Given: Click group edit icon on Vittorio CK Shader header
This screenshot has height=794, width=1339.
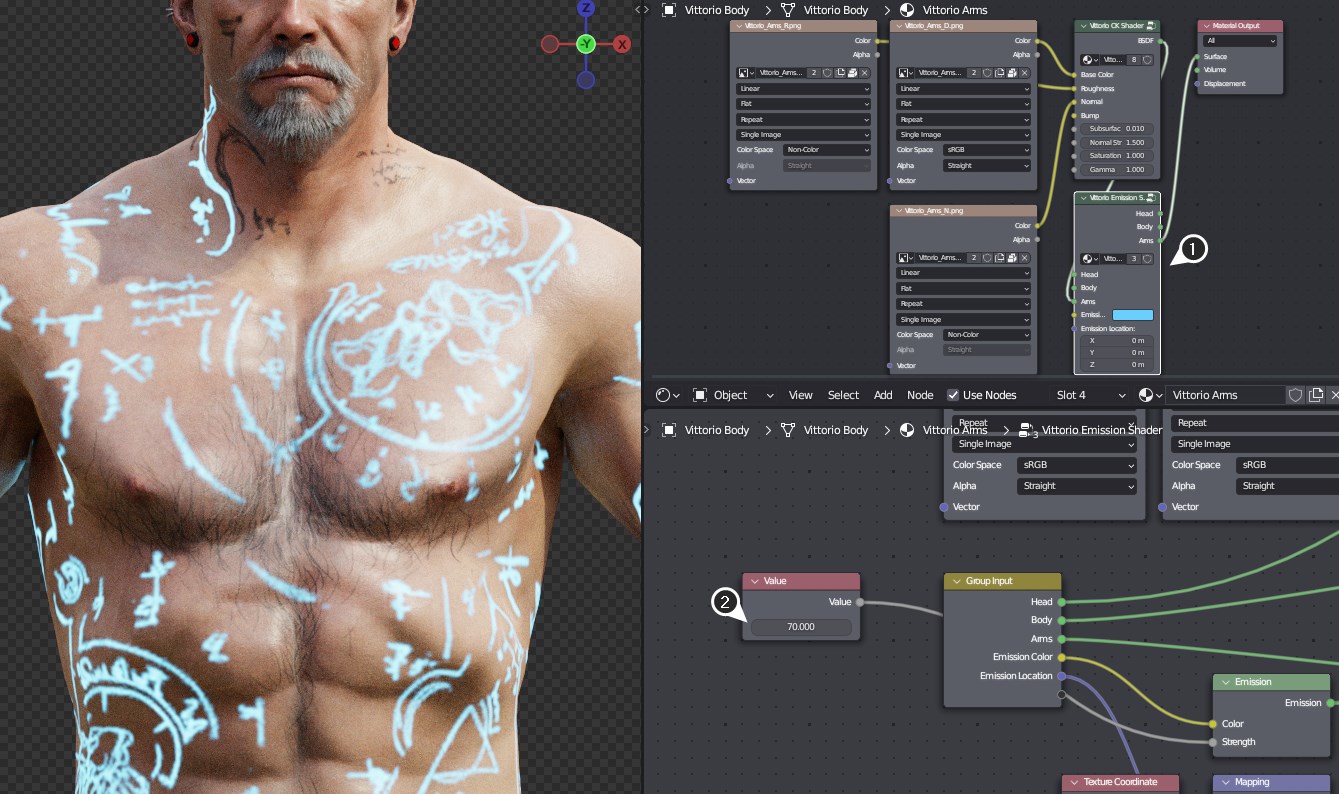Looking at the screenshot, I should tap(1151, 25).
